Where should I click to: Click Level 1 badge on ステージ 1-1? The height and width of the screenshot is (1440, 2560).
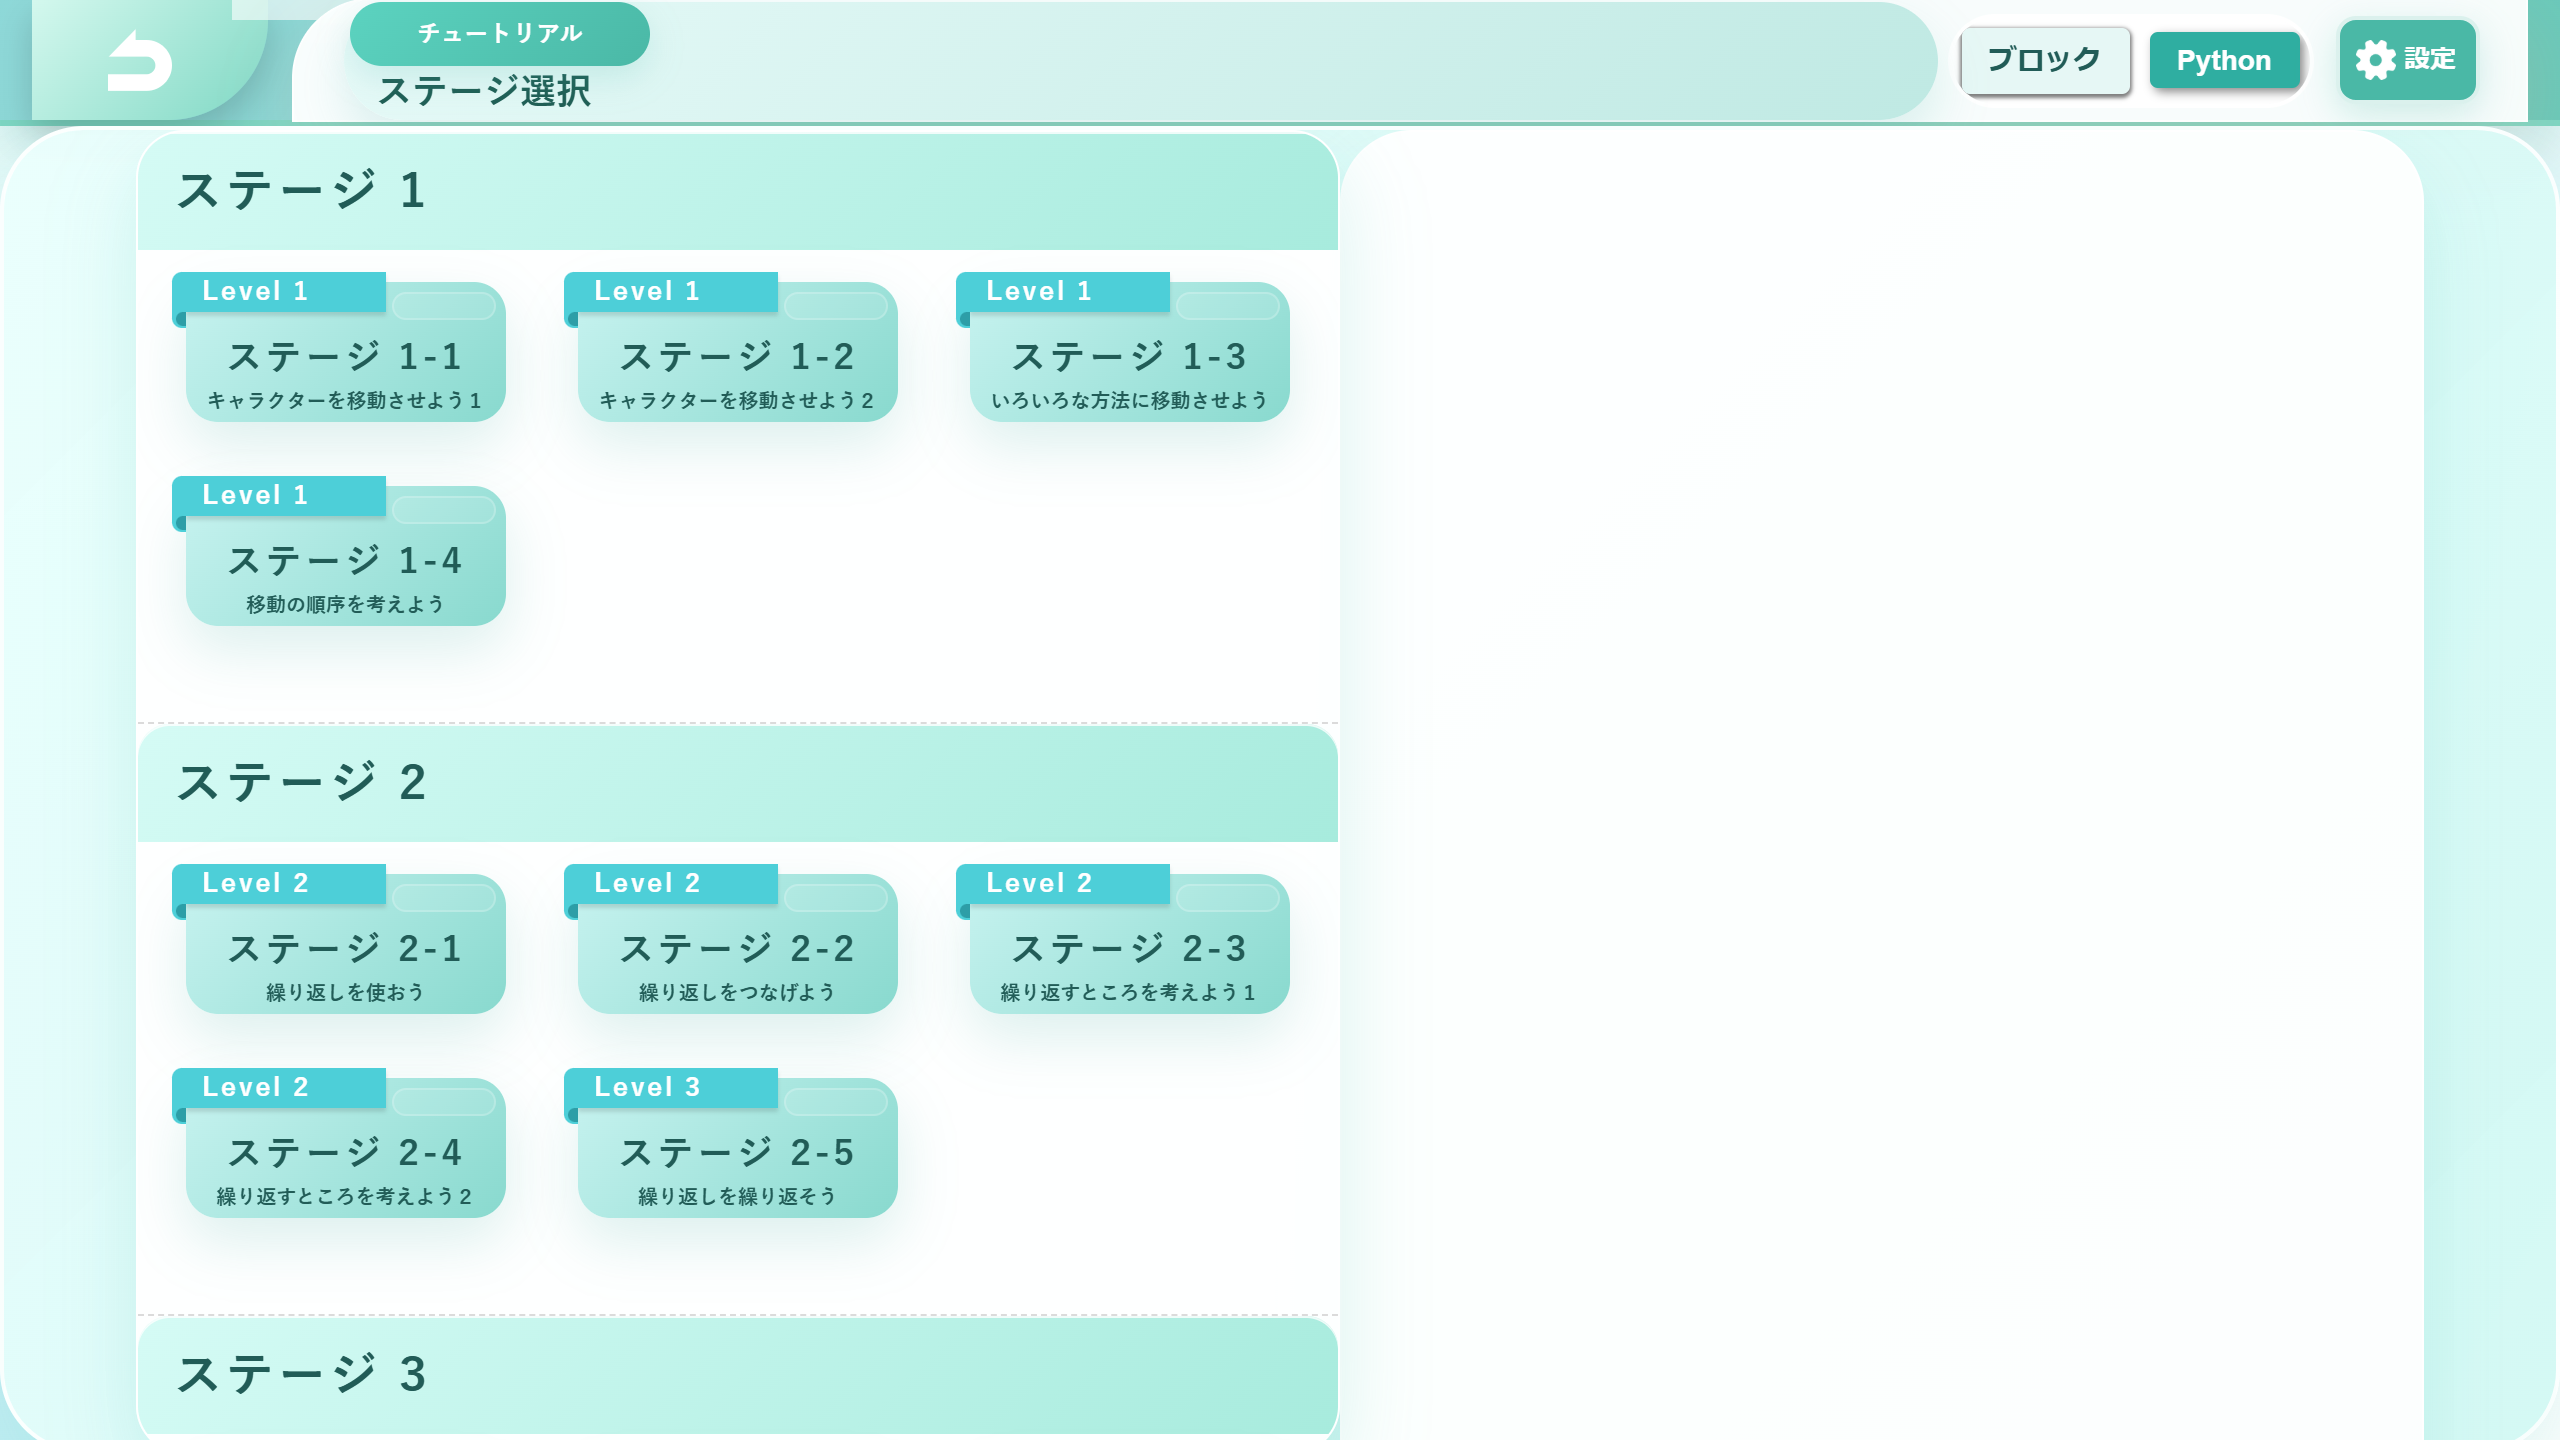click(x=279, y=292)
